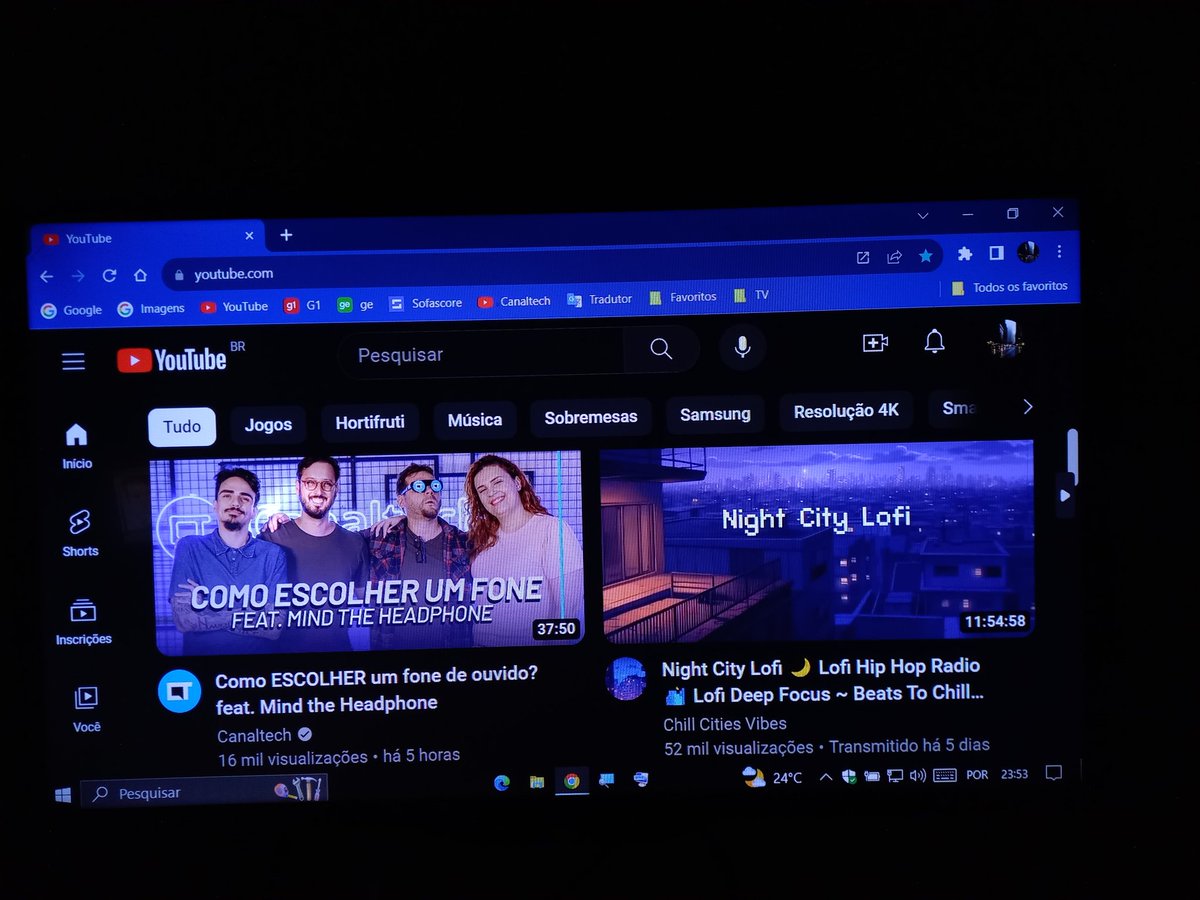Select the Resolução 4K filter chip
The width and height of the screenshot is (1200, 900).
point(846,411)
